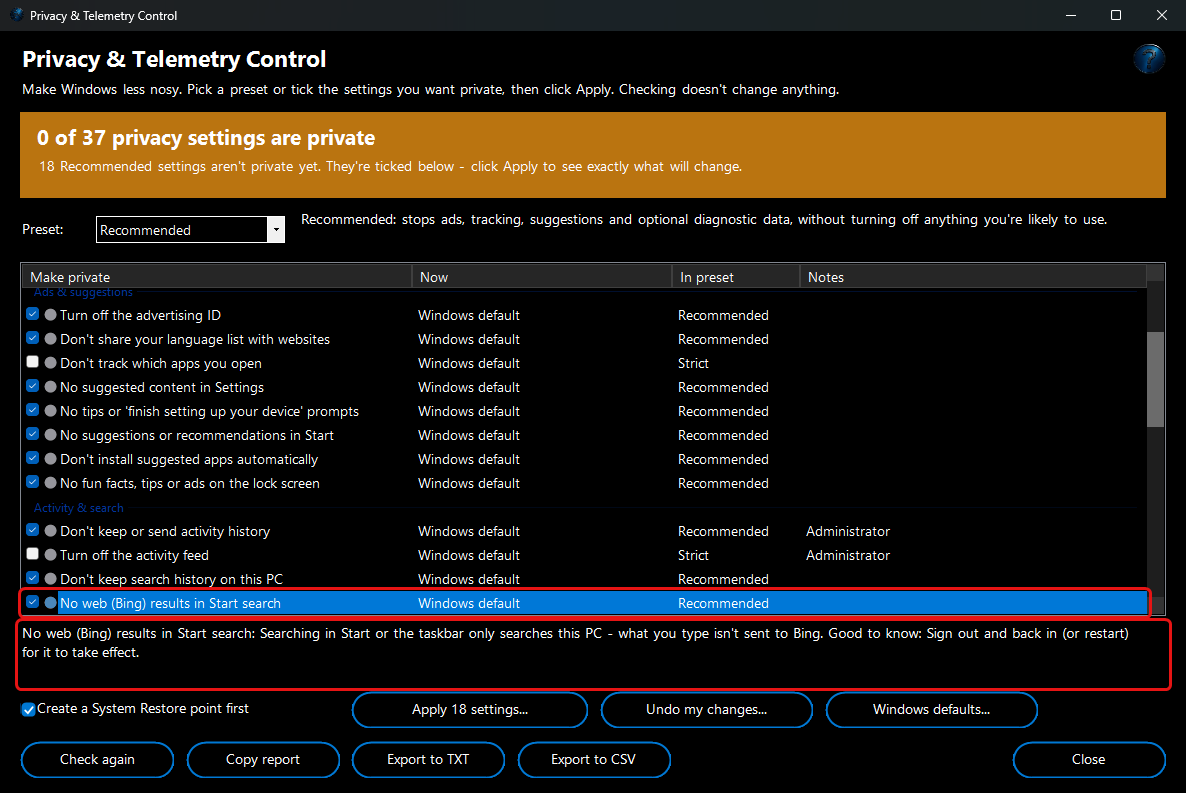Uncheck Don't keep search history on this PC
The image size is (1186, 793).
pos(33,578)
